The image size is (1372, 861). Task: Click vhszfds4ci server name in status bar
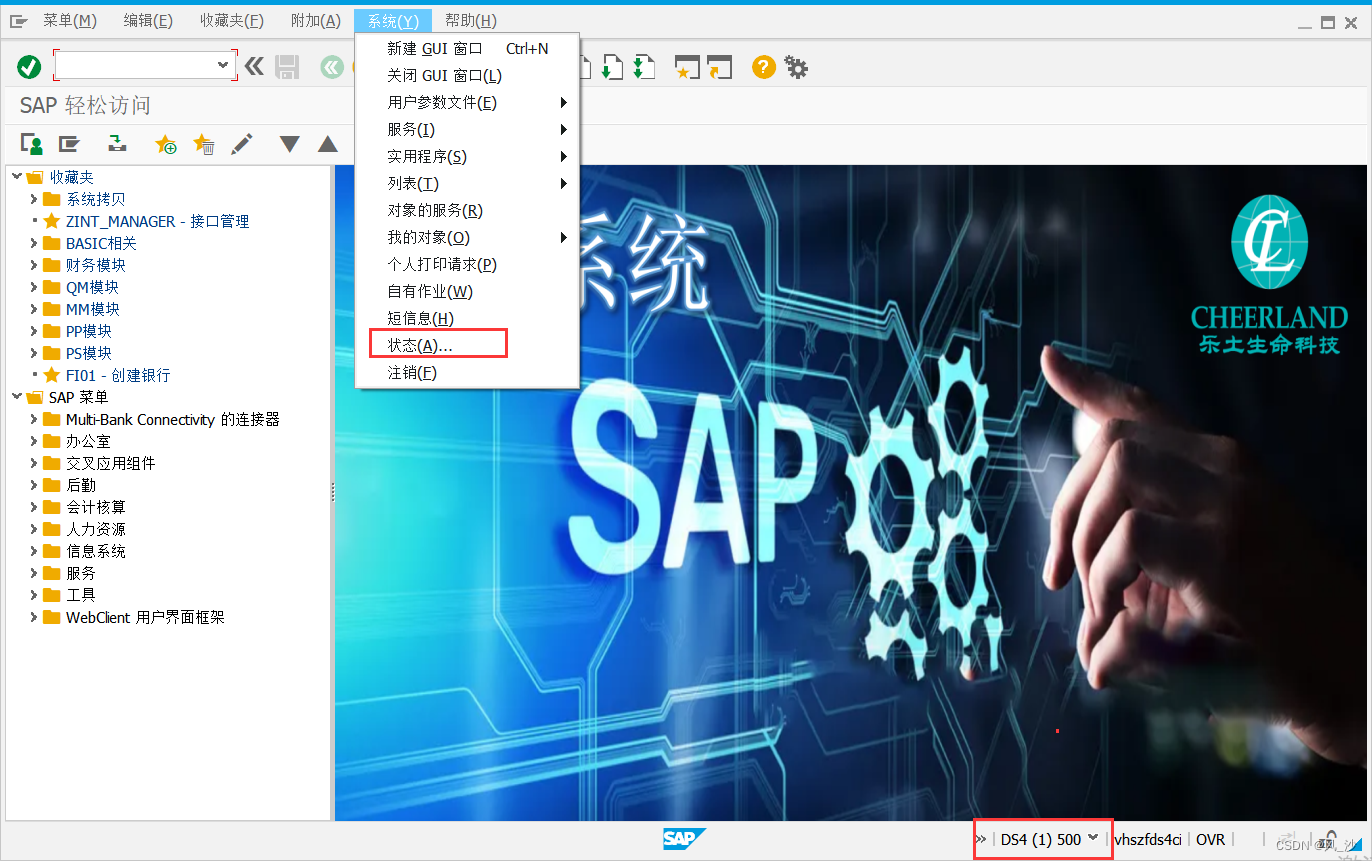[1148, 839]
